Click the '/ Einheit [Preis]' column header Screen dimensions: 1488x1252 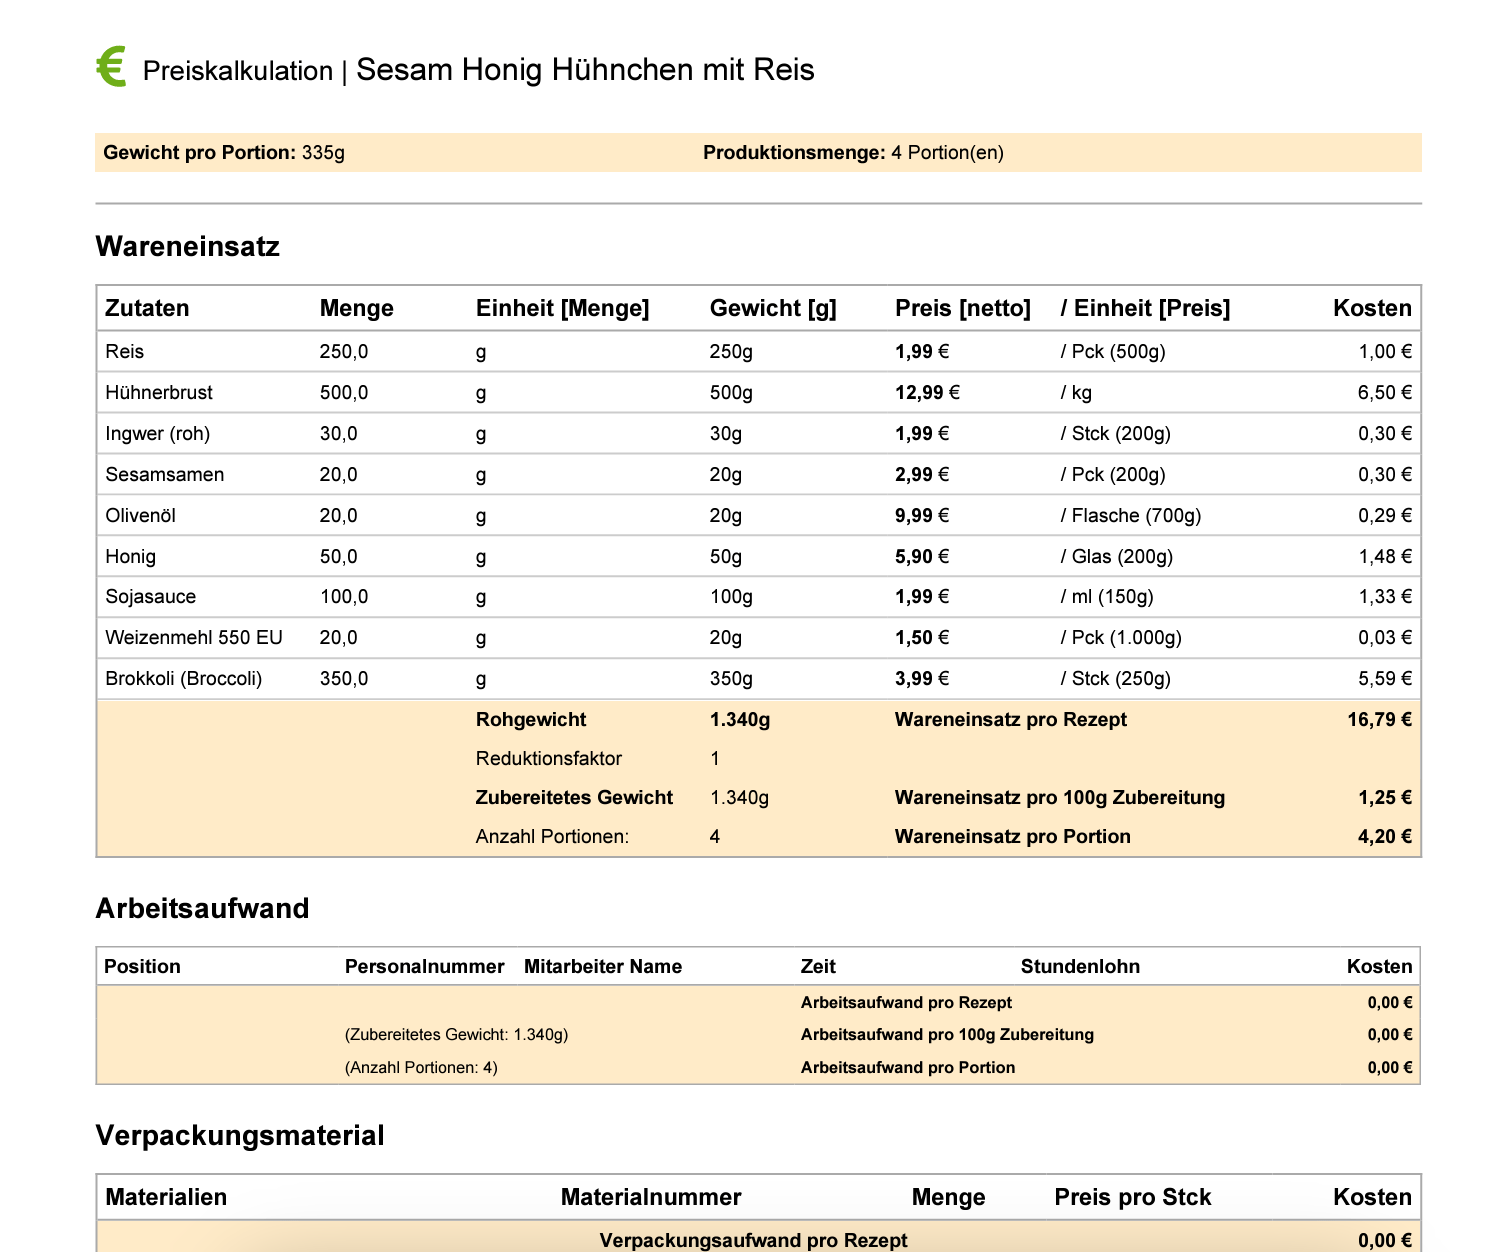1145,308
